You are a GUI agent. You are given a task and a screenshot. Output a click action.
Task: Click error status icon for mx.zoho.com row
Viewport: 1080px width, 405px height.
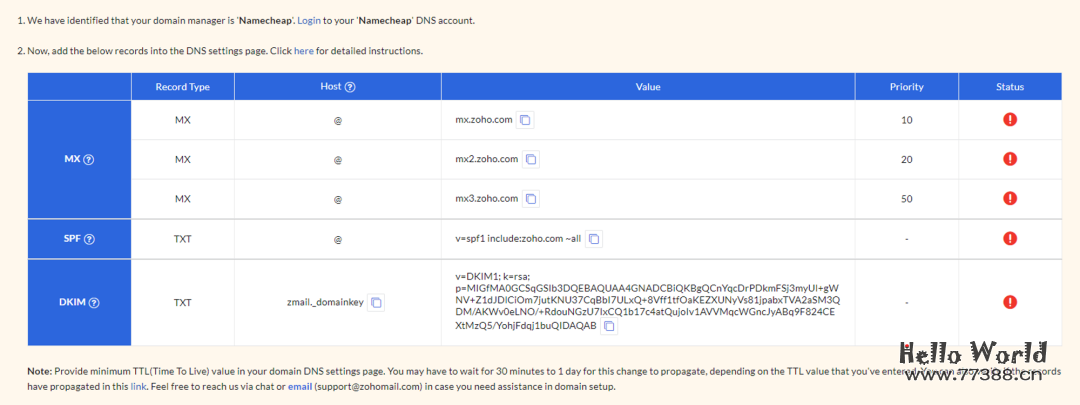tap(1009, 120)
